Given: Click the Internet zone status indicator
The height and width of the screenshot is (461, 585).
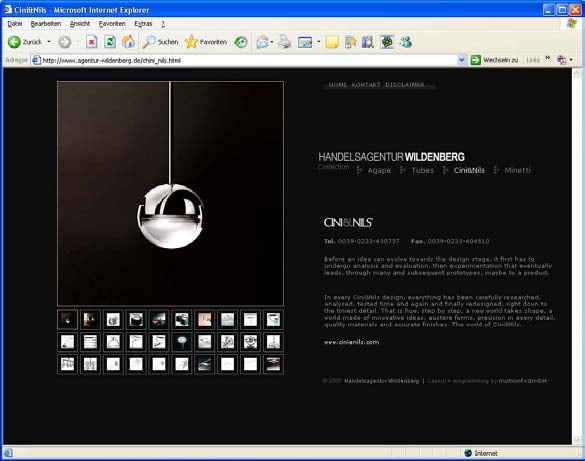Looking at the screenshot, I should click(x=481, y=453).
